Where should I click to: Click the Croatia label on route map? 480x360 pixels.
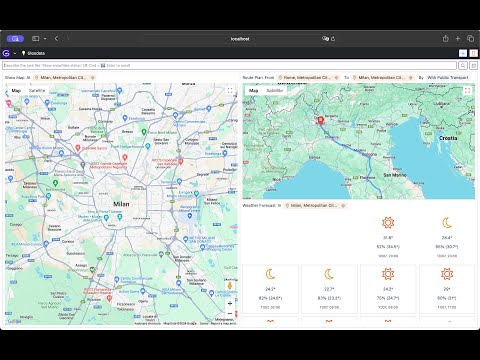(x=448, y=138)
